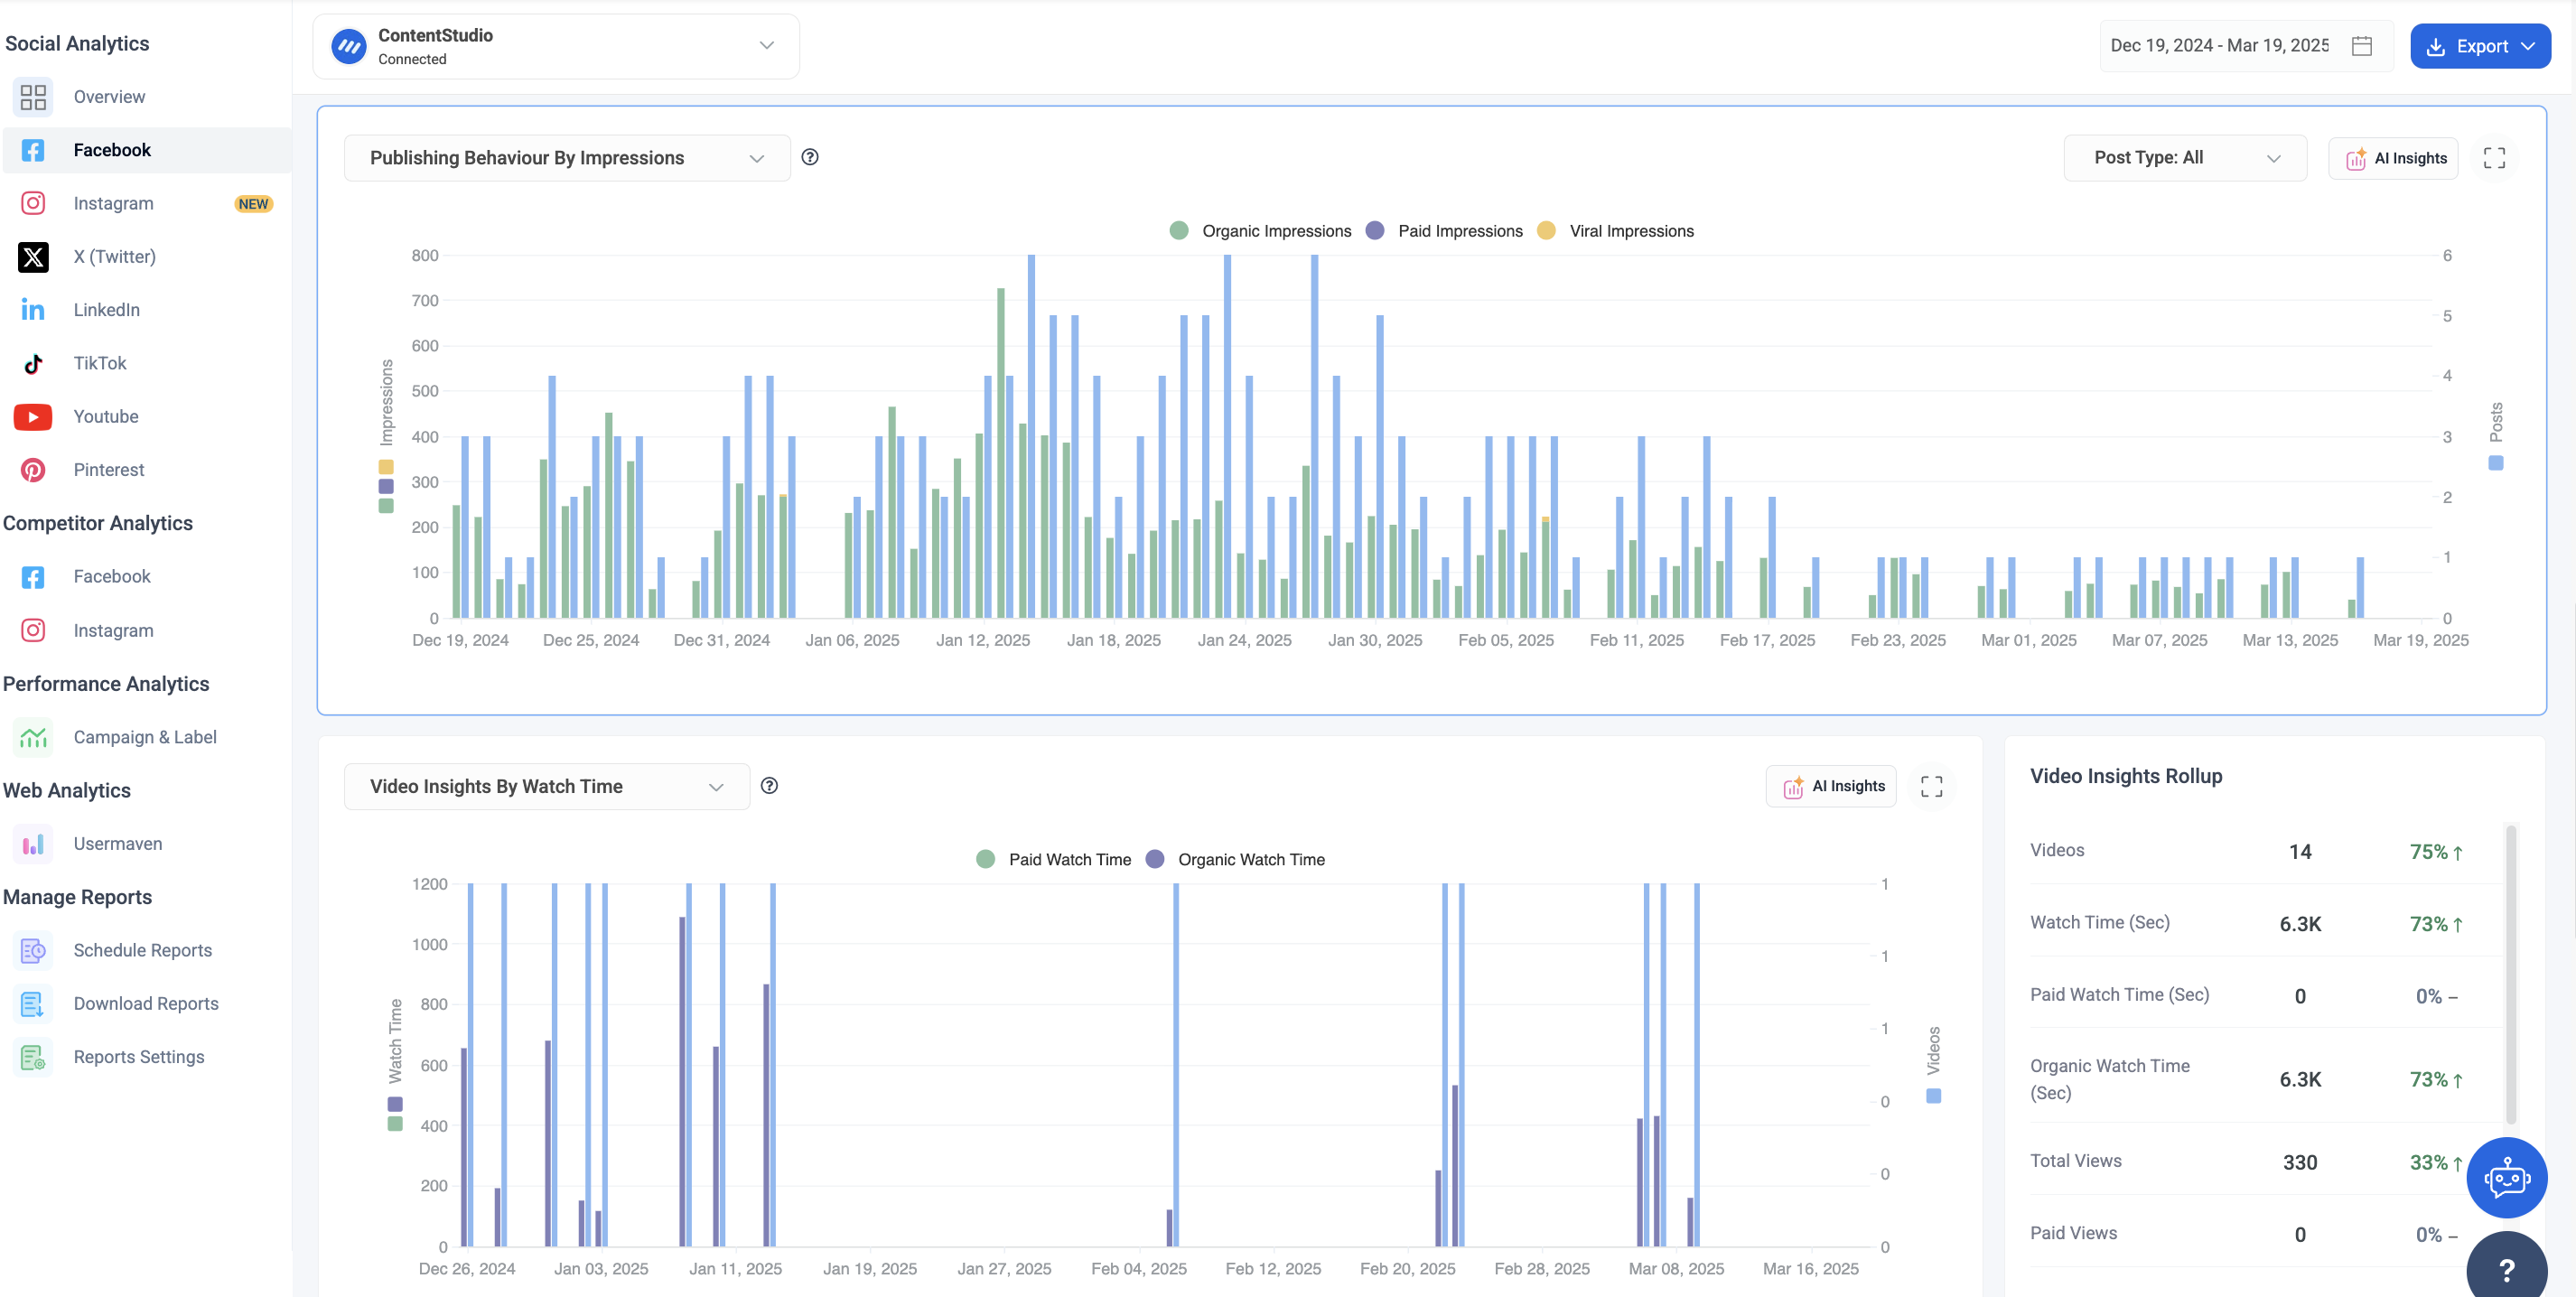Expand Publishing Behaviour chart to fullscreen

click(2494, 158)
